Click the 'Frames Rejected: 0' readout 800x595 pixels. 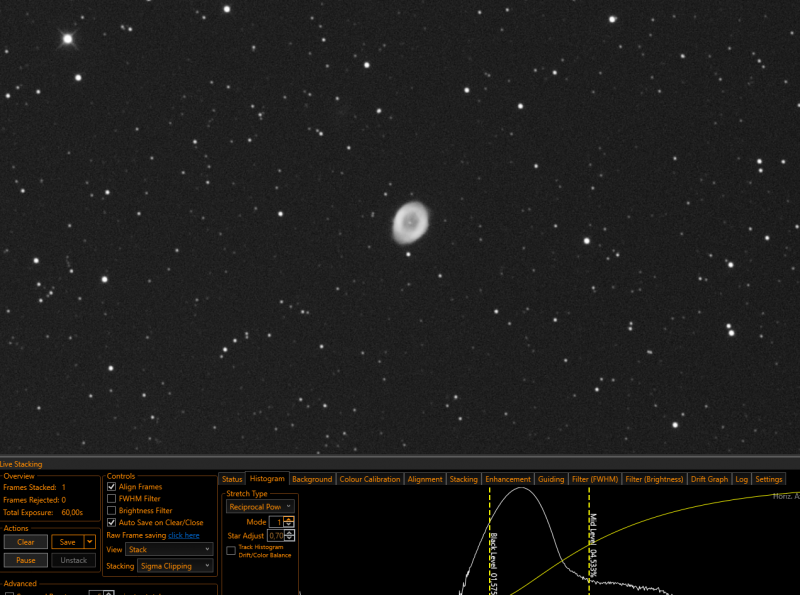coord(35,500)
